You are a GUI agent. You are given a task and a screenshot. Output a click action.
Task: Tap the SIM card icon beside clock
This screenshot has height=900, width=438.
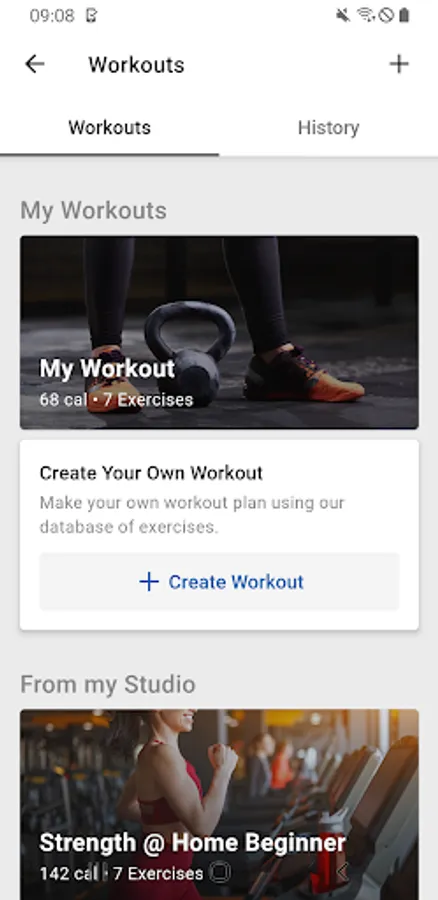coord(91,15)
